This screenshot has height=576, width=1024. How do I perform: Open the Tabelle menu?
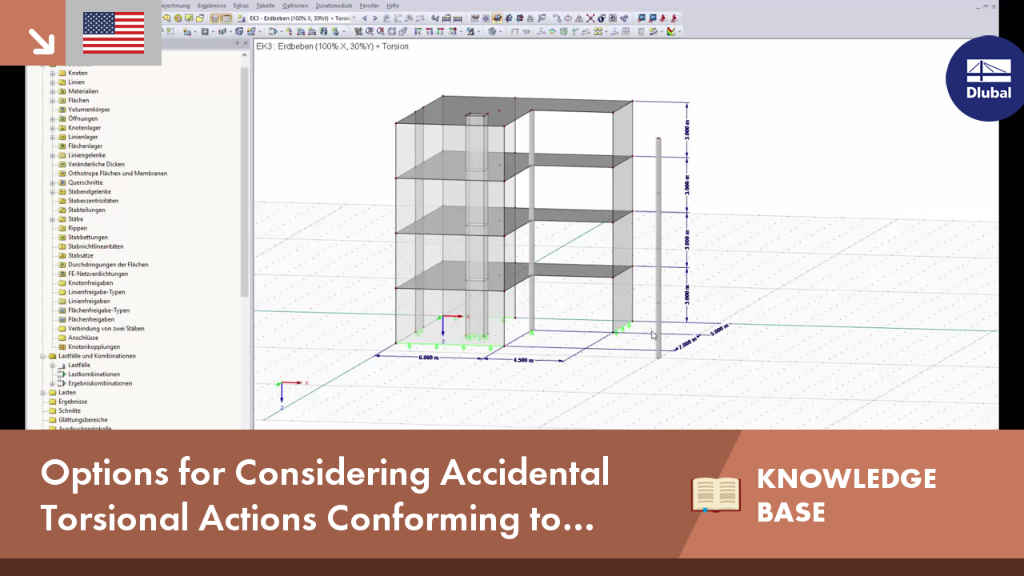(265, 5)
